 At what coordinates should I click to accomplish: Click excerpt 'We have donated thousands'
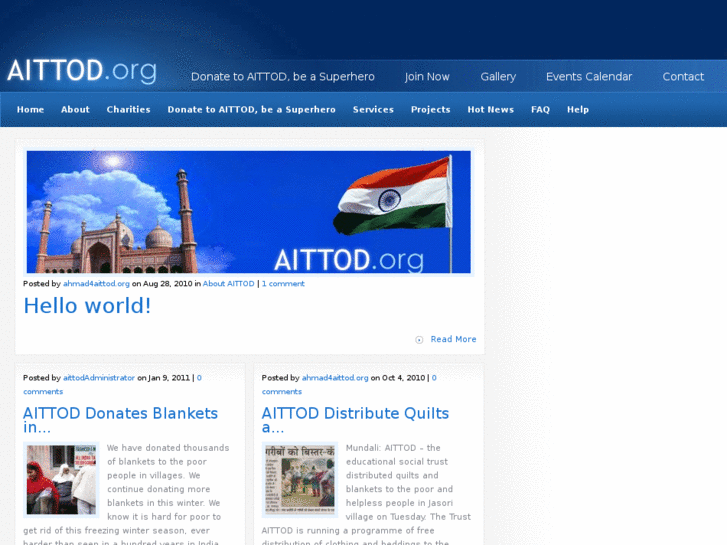[x=168, y=448]
